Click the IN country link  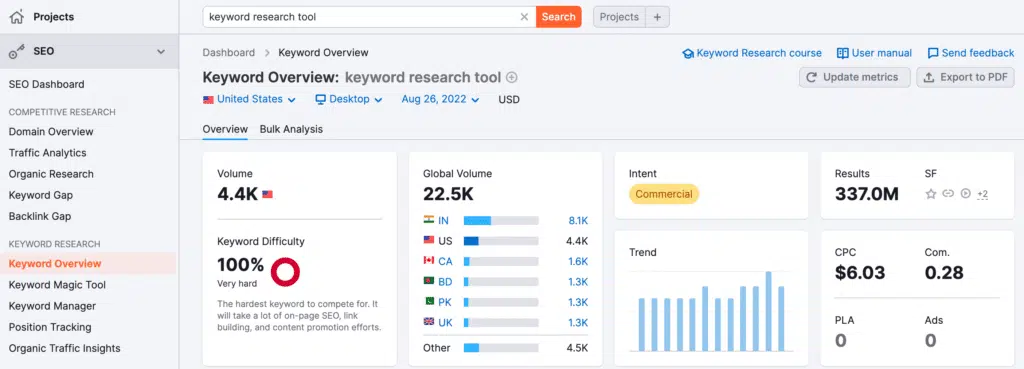click(x=443, y=221)
